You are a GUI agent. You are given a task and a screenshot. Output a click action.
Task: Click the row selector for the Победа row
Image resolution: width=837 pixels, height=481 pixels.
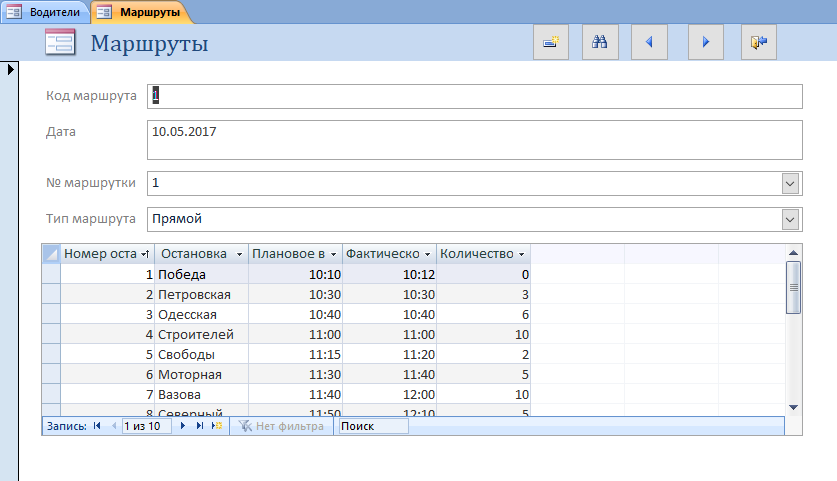click(51, 274)
